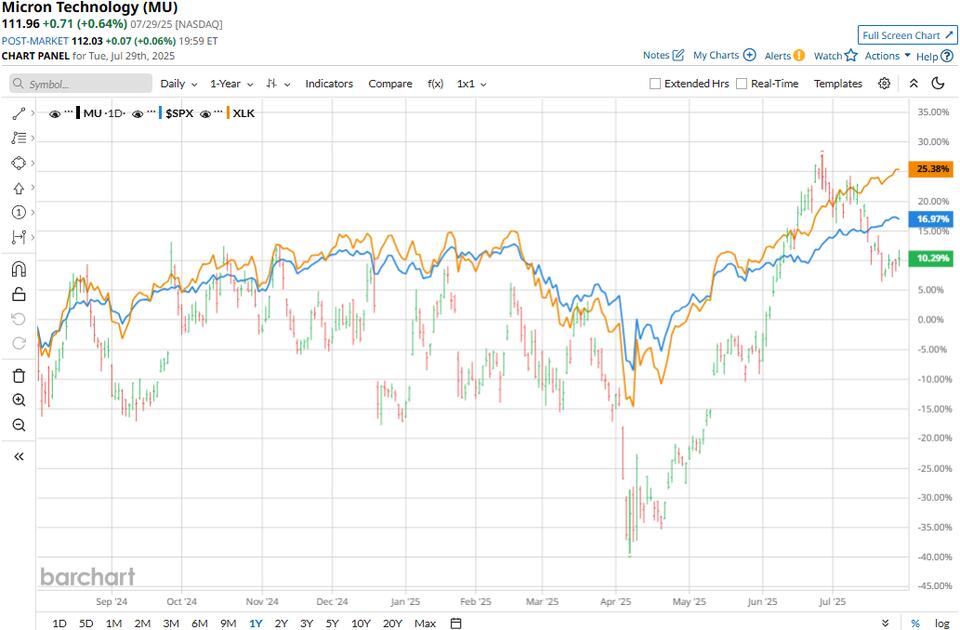Screen dimensions: 960x630
Task: Open the chart type bar-style dropdown
Action: (278, 83)
